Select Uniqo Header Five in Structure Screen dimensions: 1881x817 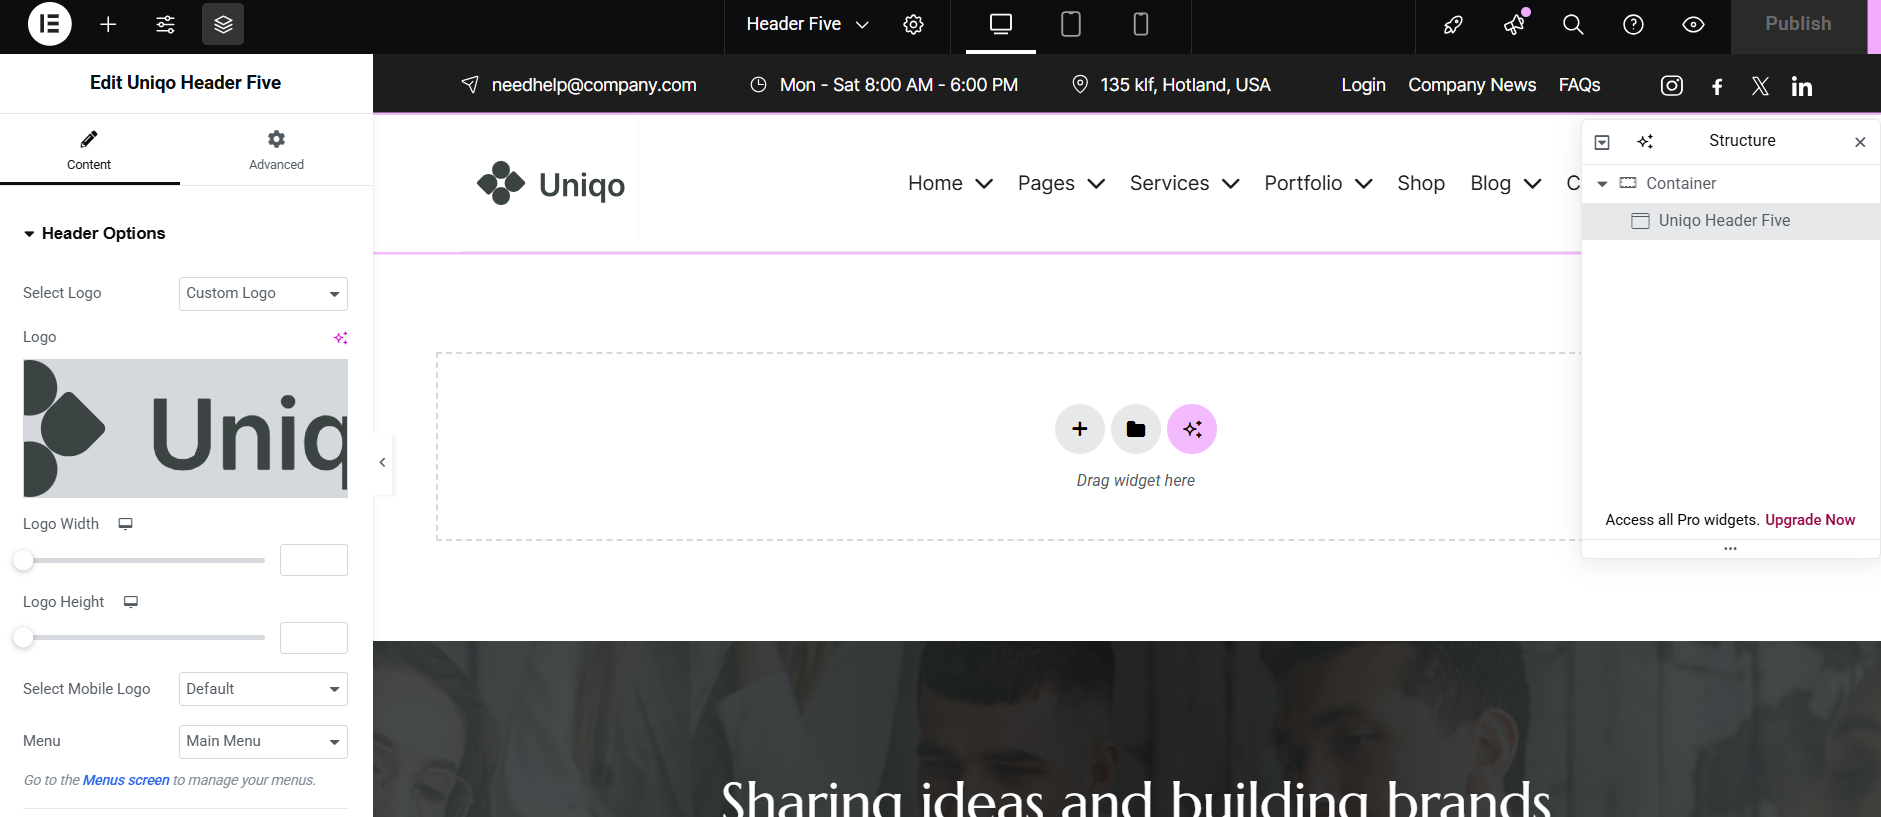click(1724, 221)
